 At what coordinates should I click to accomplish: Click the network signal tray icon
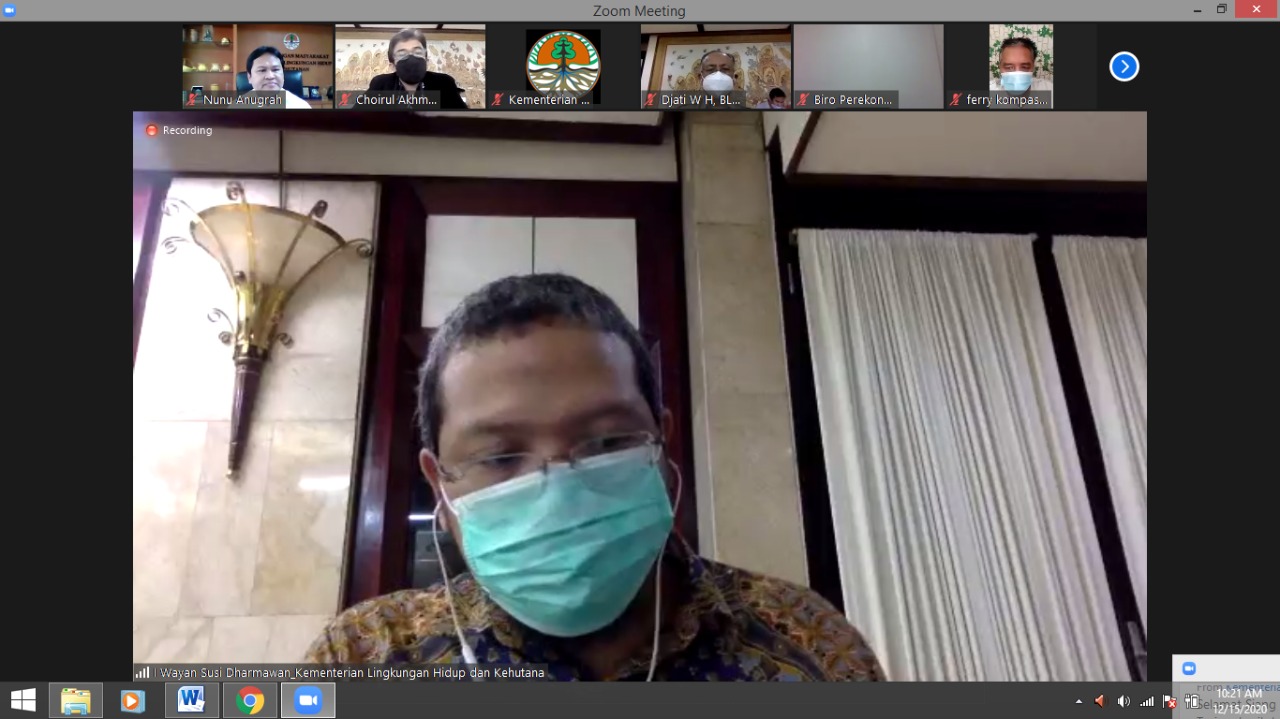click(x=1146, y=701)
